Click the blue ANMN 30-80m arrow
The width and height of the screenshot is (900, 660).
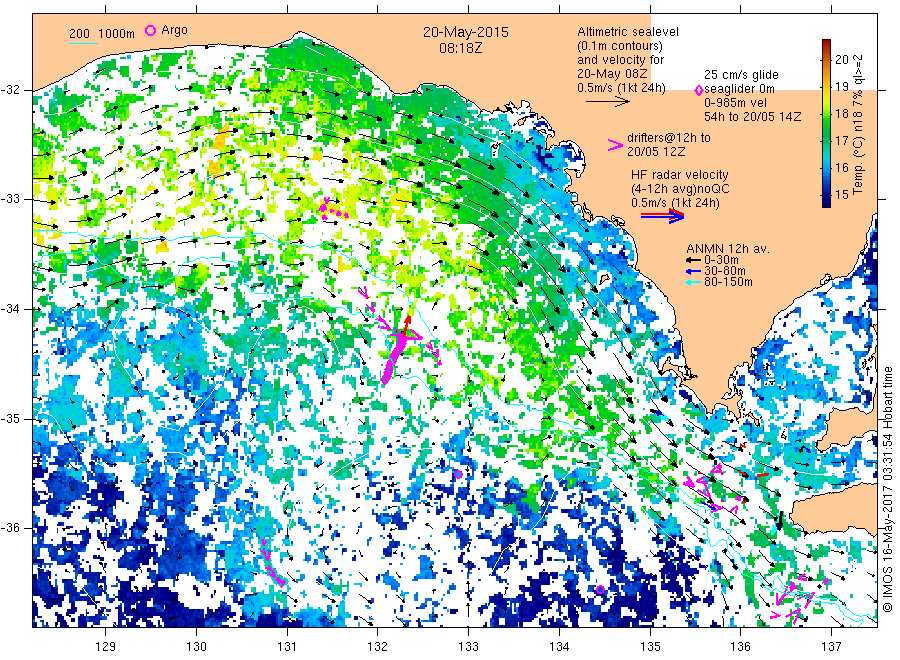tap(694, 271)
